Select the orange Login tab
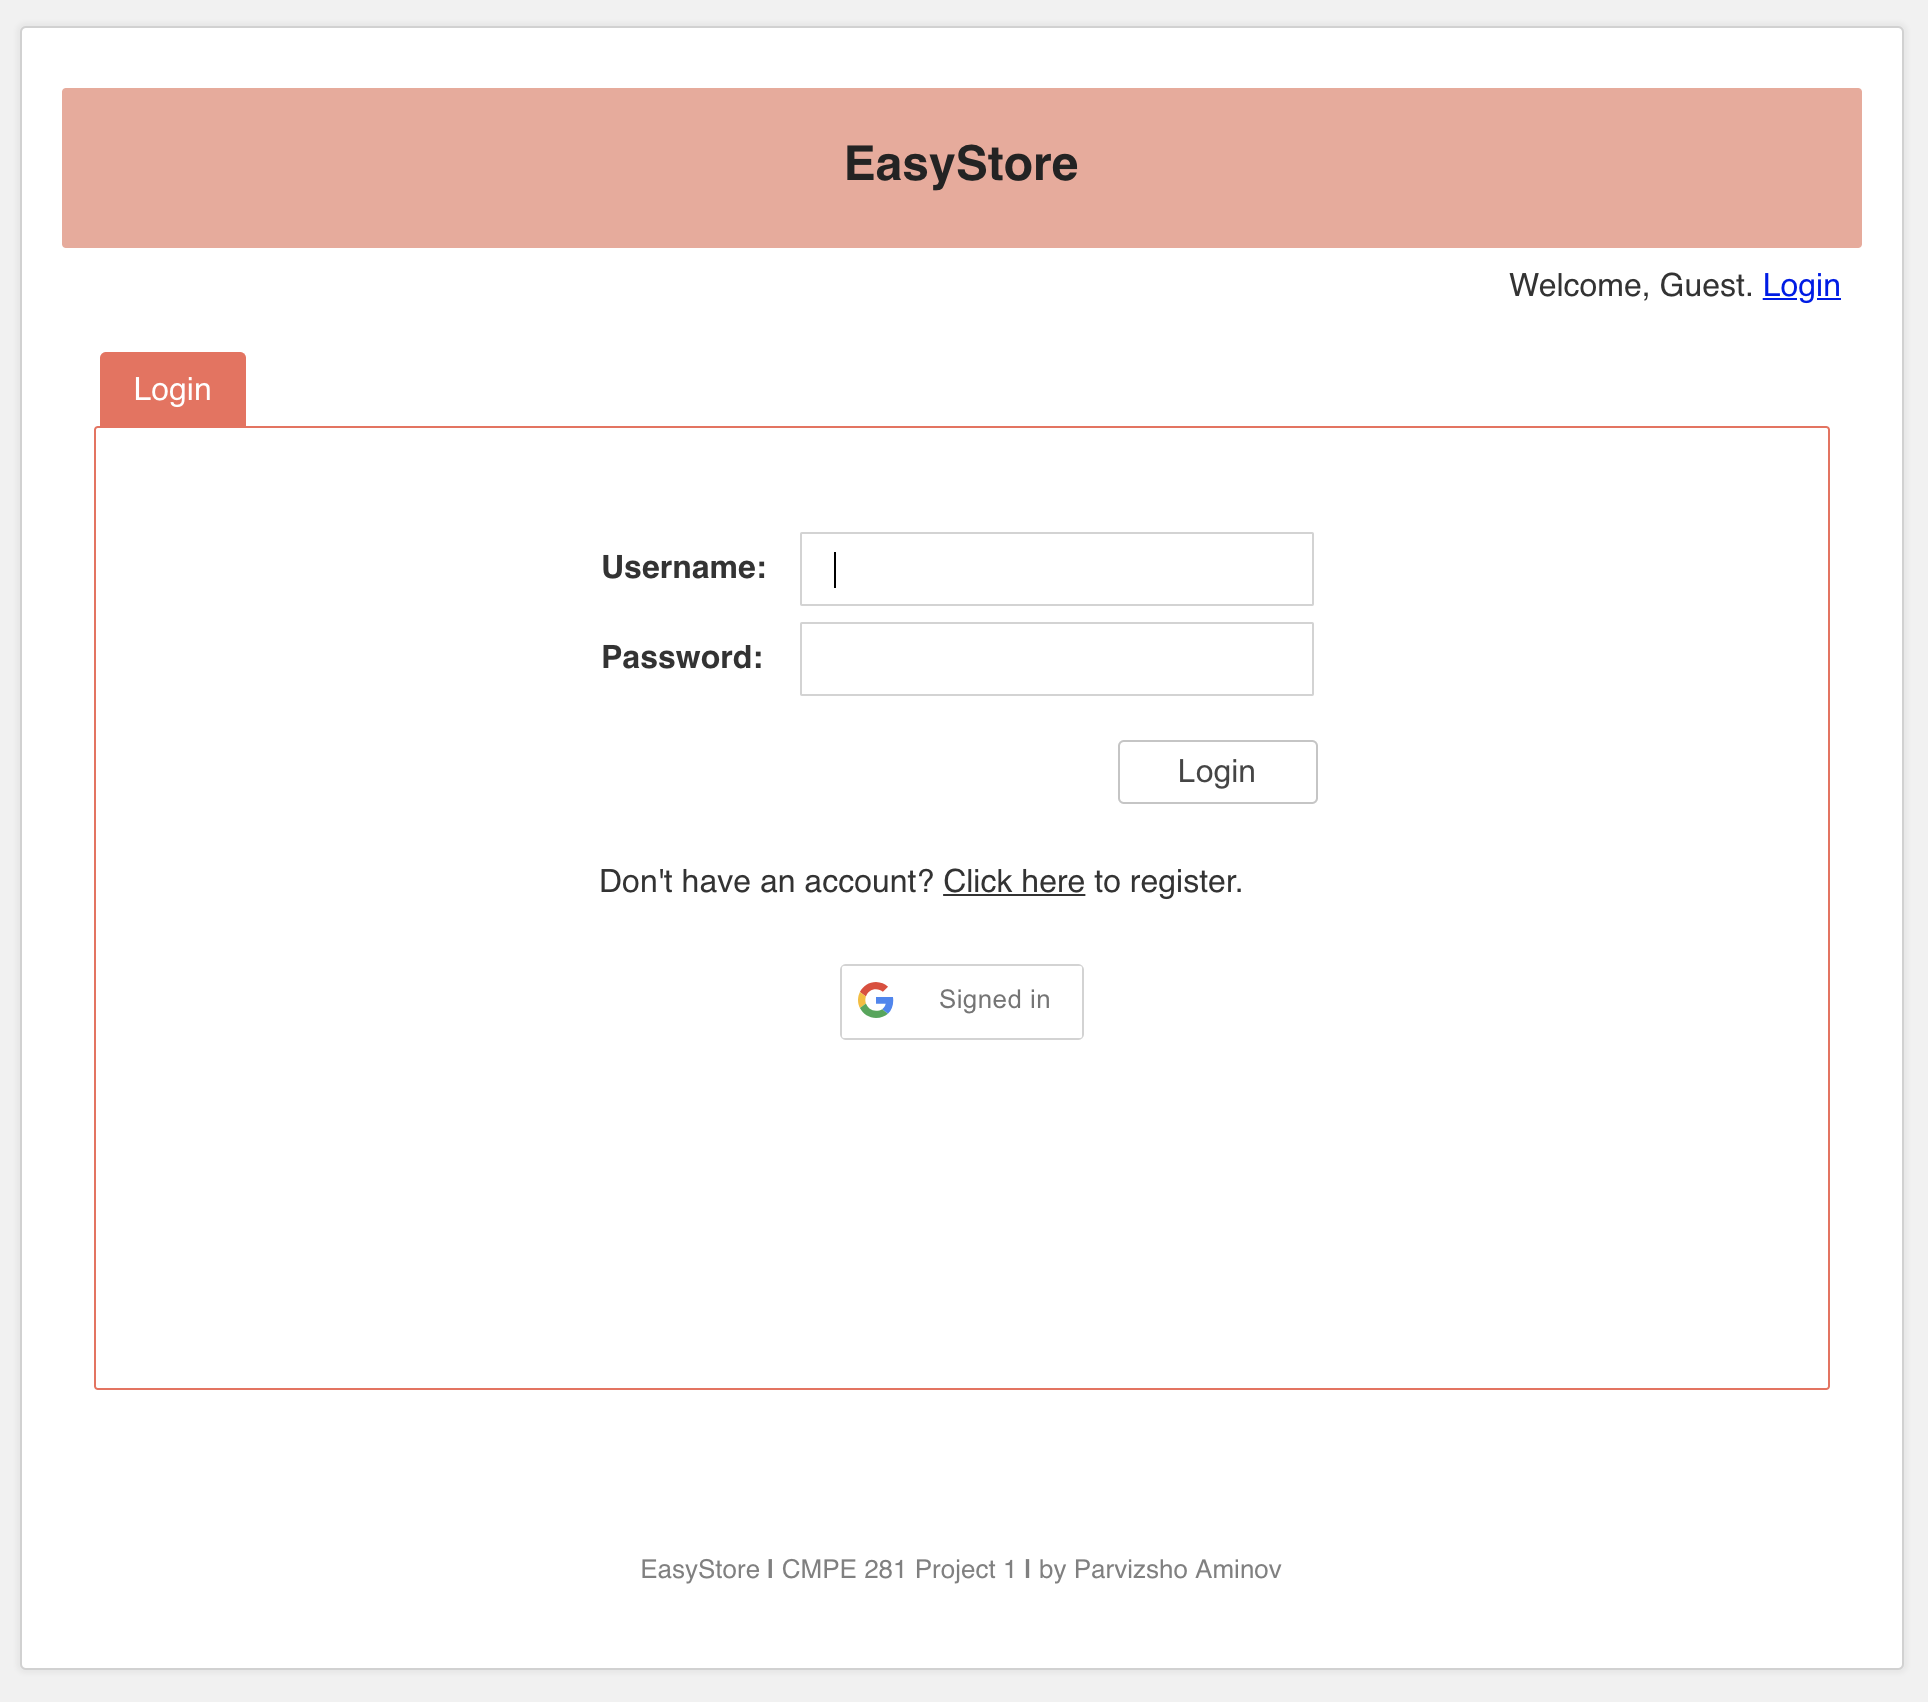The width and height of the screenshot is (1928, 1702). point(173,389)
